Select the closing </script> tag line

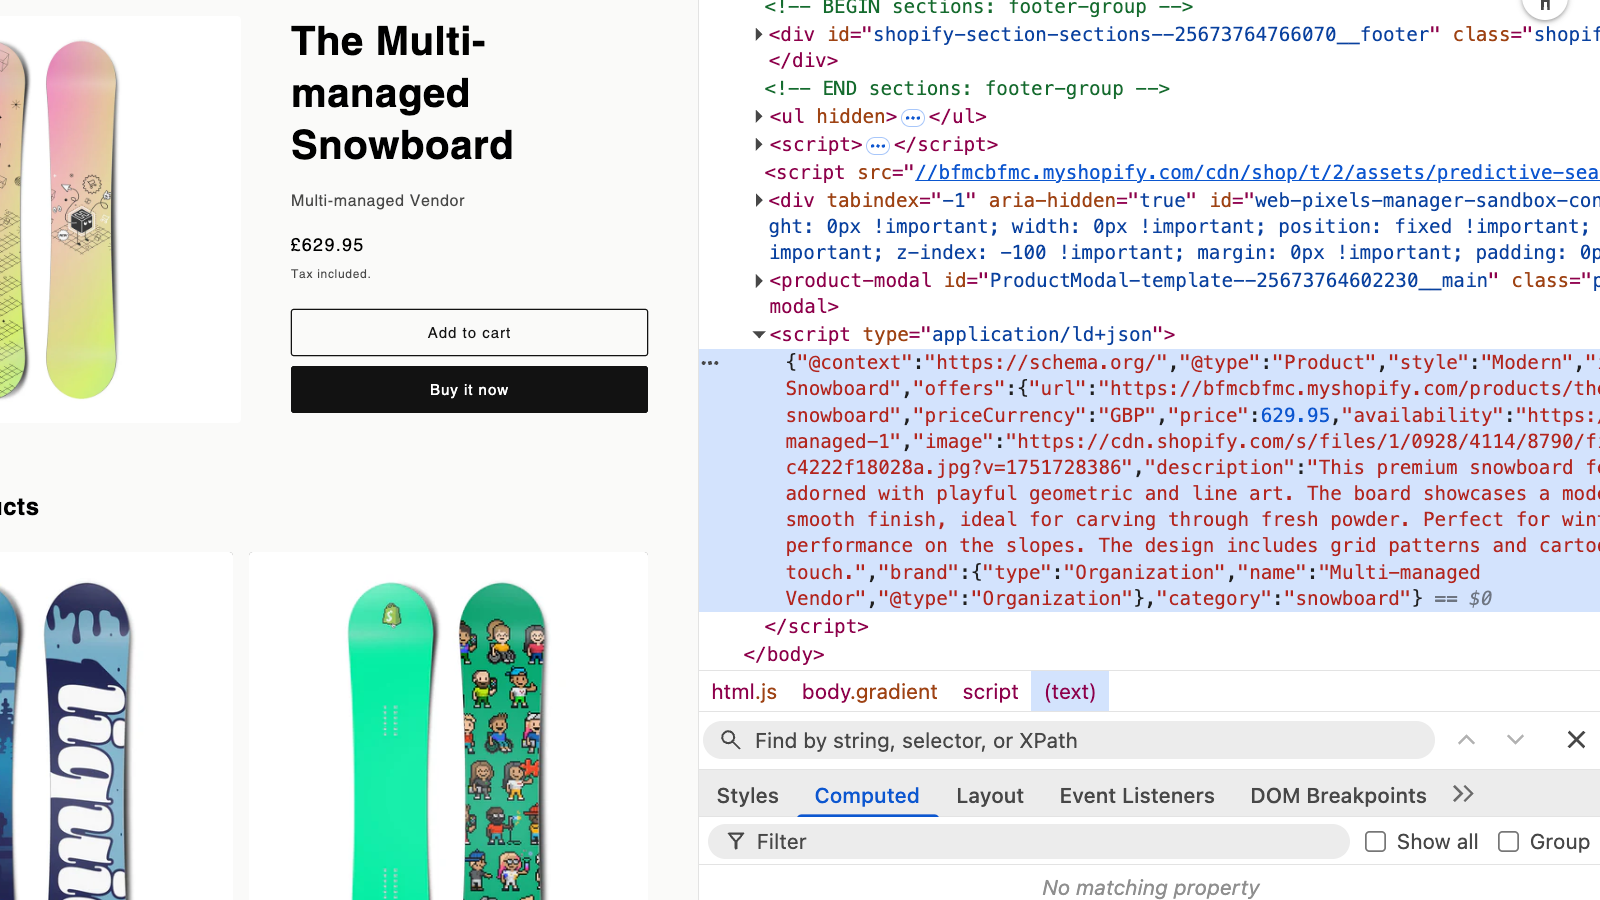[816, 626]
